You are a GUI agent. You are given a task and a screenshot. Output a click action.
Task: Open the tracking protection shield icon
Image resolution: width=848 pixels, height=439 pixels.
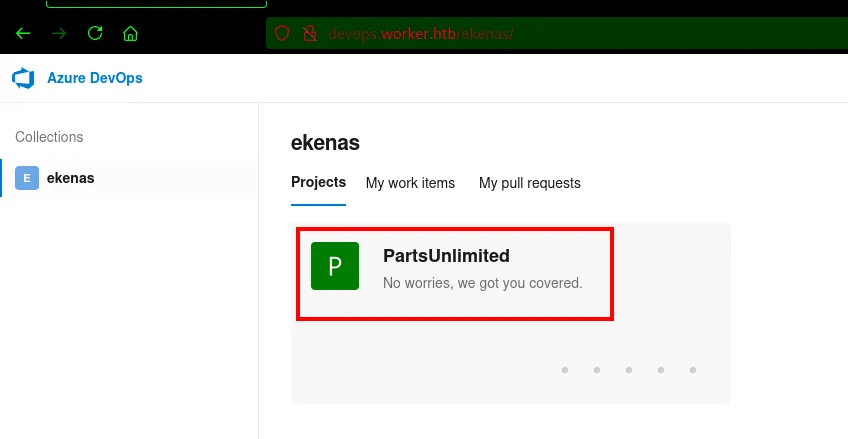pyautogui.click(x=282, y=33)
